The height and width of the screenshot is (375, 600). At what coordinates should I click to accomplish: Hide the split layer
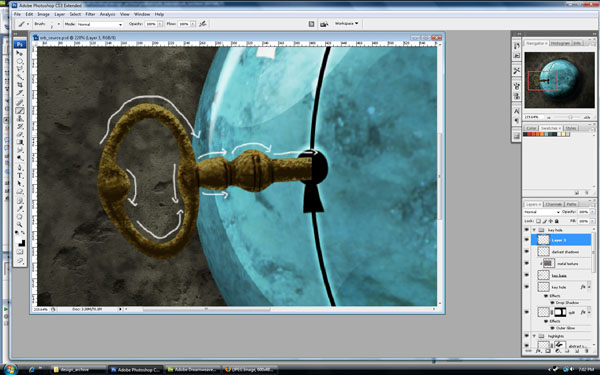(527, 312)
